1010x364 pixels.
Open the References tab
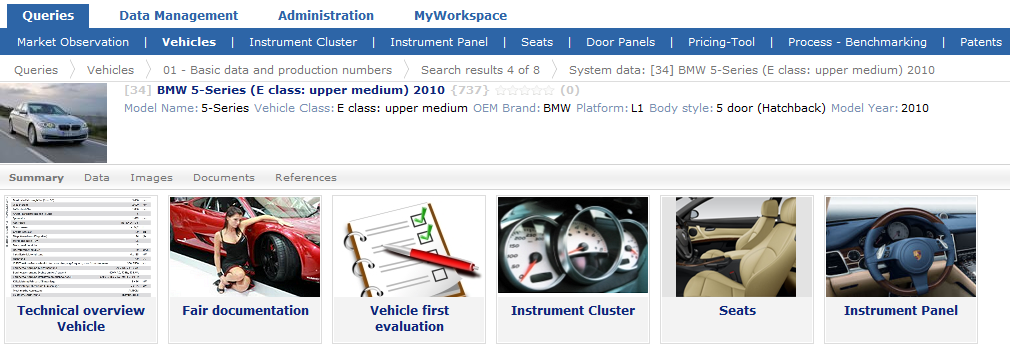[305, 178]
